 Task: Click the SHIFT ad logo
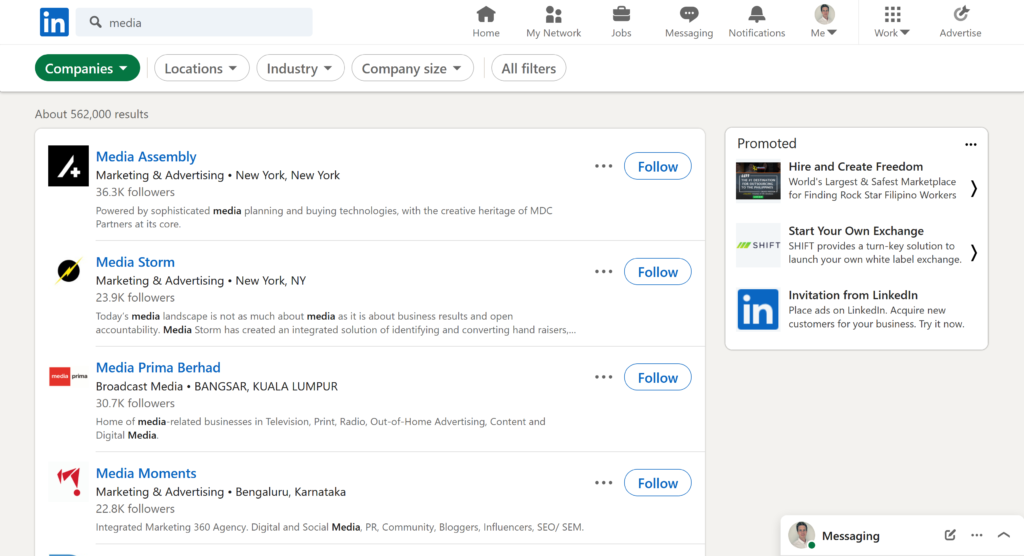(x=758, y=245)
